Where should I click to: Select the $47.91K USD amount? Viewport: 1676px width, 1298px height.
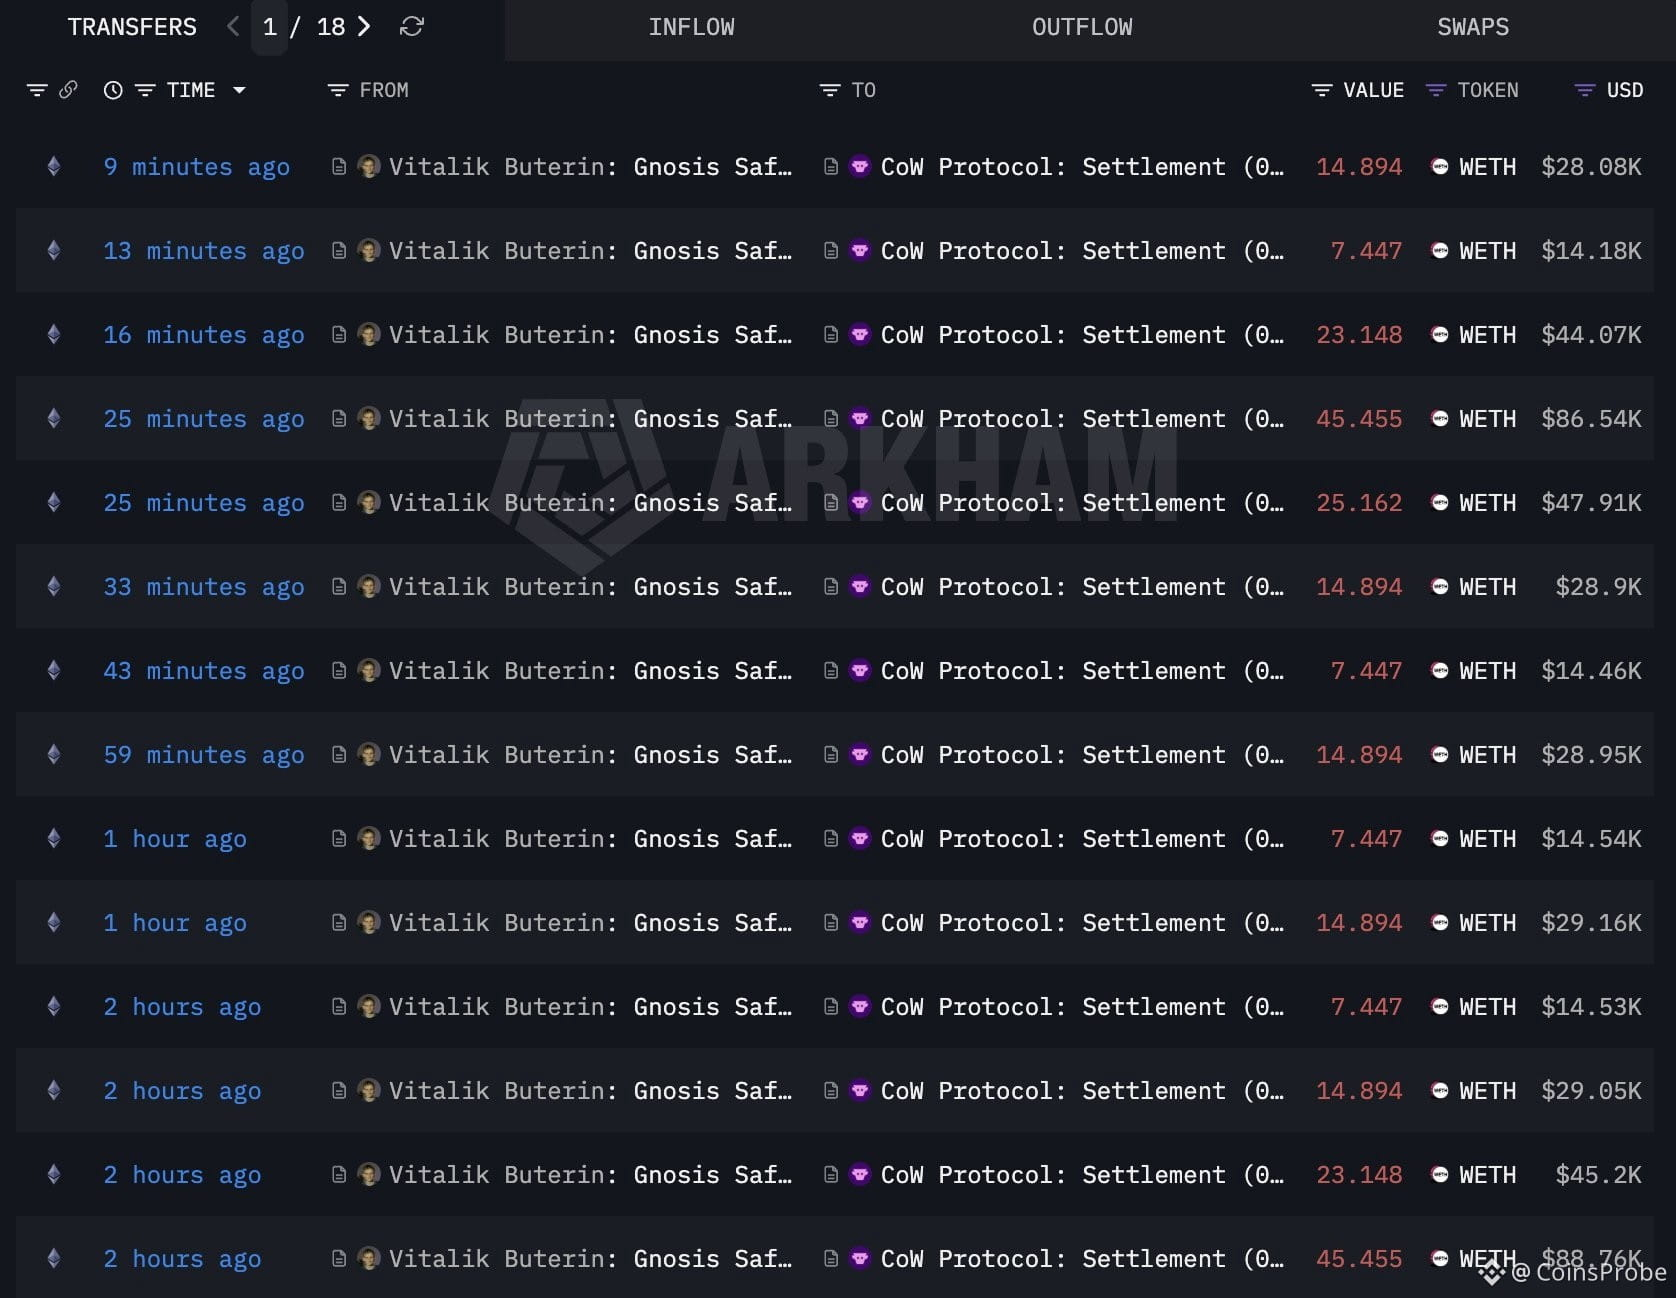[1591, 503]
